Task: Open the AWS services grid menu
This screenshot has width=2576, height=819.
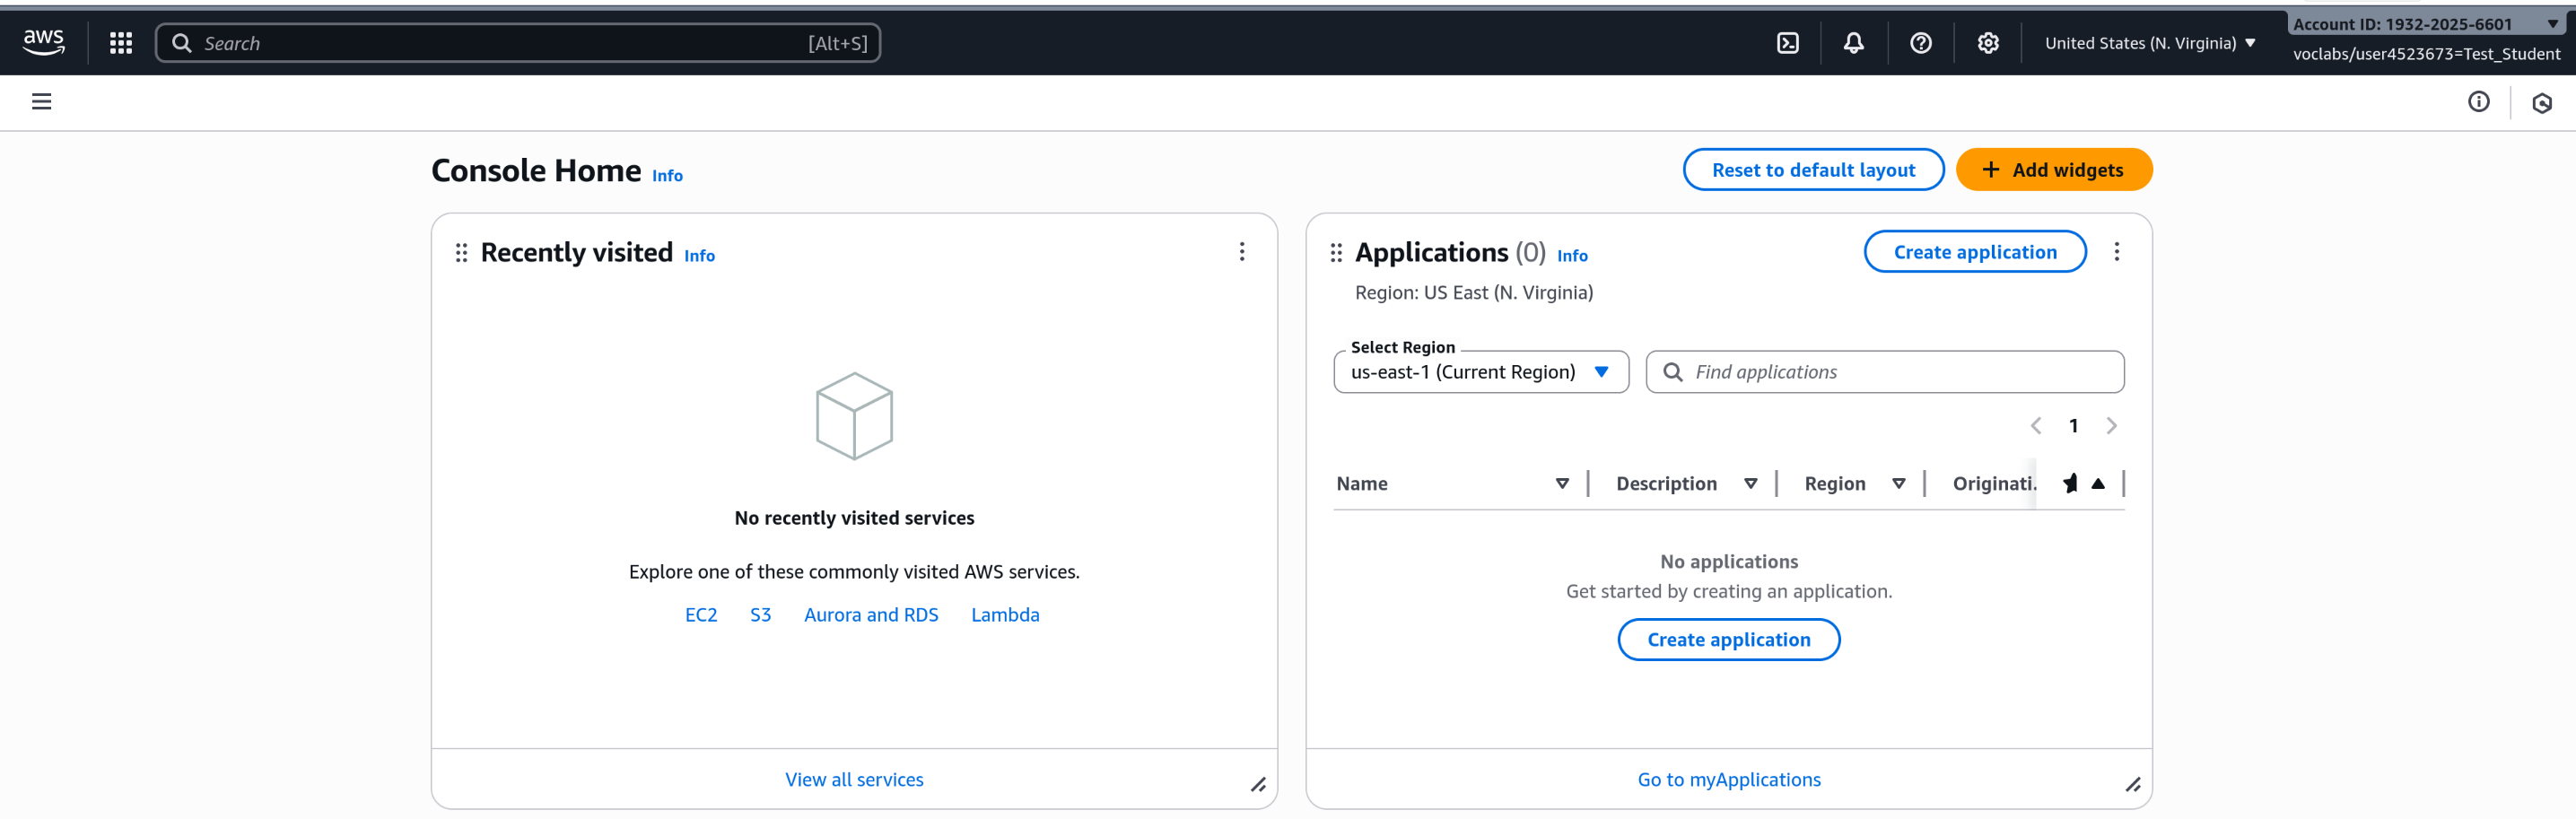Action: (x=121, y=43)
